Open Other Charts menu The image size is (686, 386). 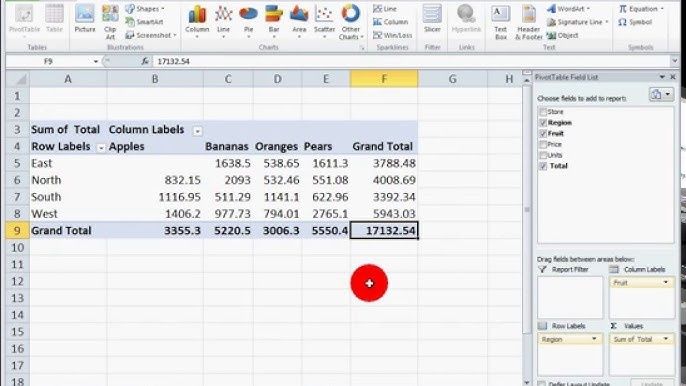[351, 22]
